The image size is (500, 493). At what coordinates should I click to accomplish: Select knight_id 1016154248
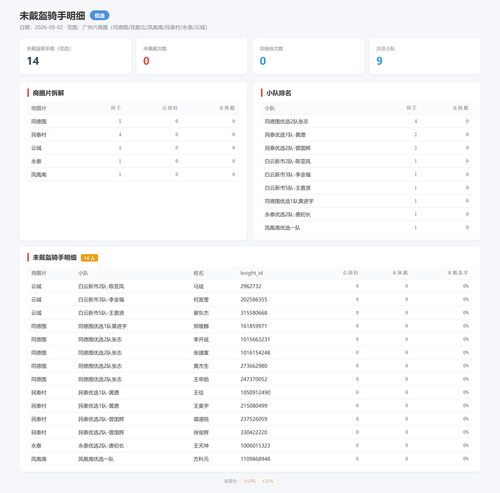coord(255,353)
